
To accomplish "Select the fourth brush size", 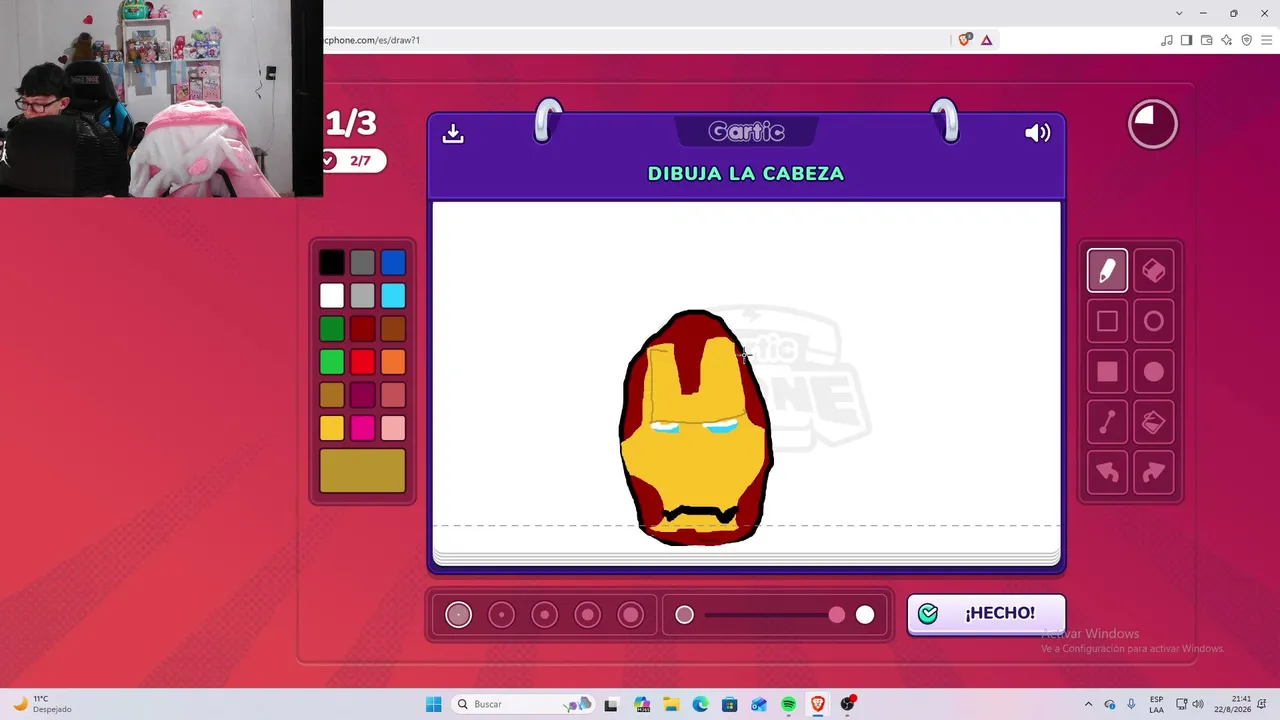I will [587, 615].
